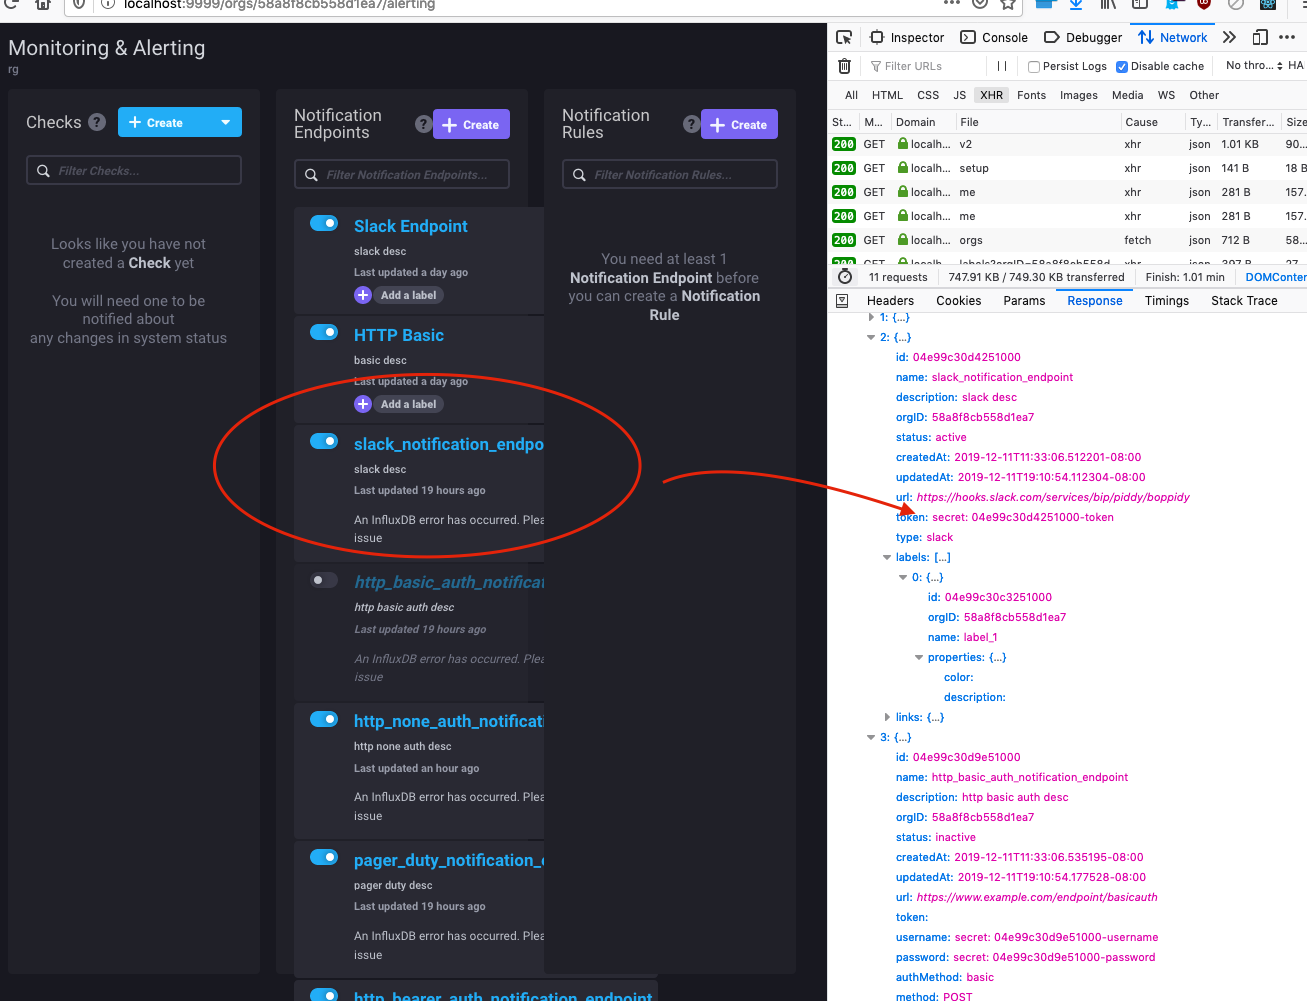Collapse the labels object in the response

click(888, 557)
